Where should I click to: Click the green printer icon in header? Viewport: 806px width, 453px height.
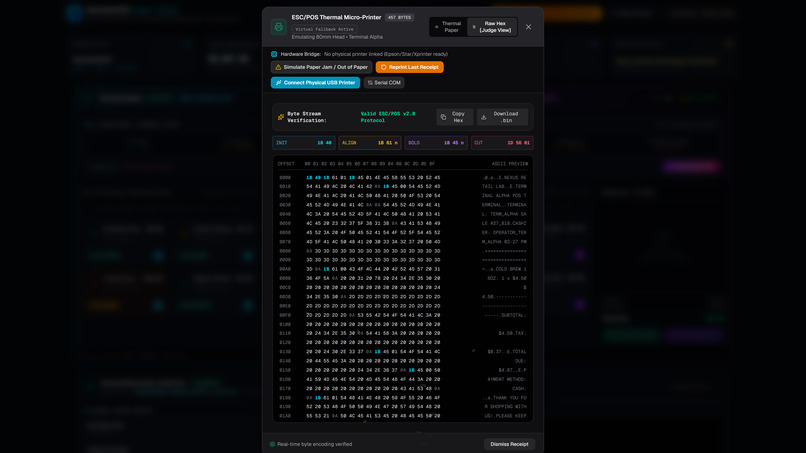click(279, 27)
